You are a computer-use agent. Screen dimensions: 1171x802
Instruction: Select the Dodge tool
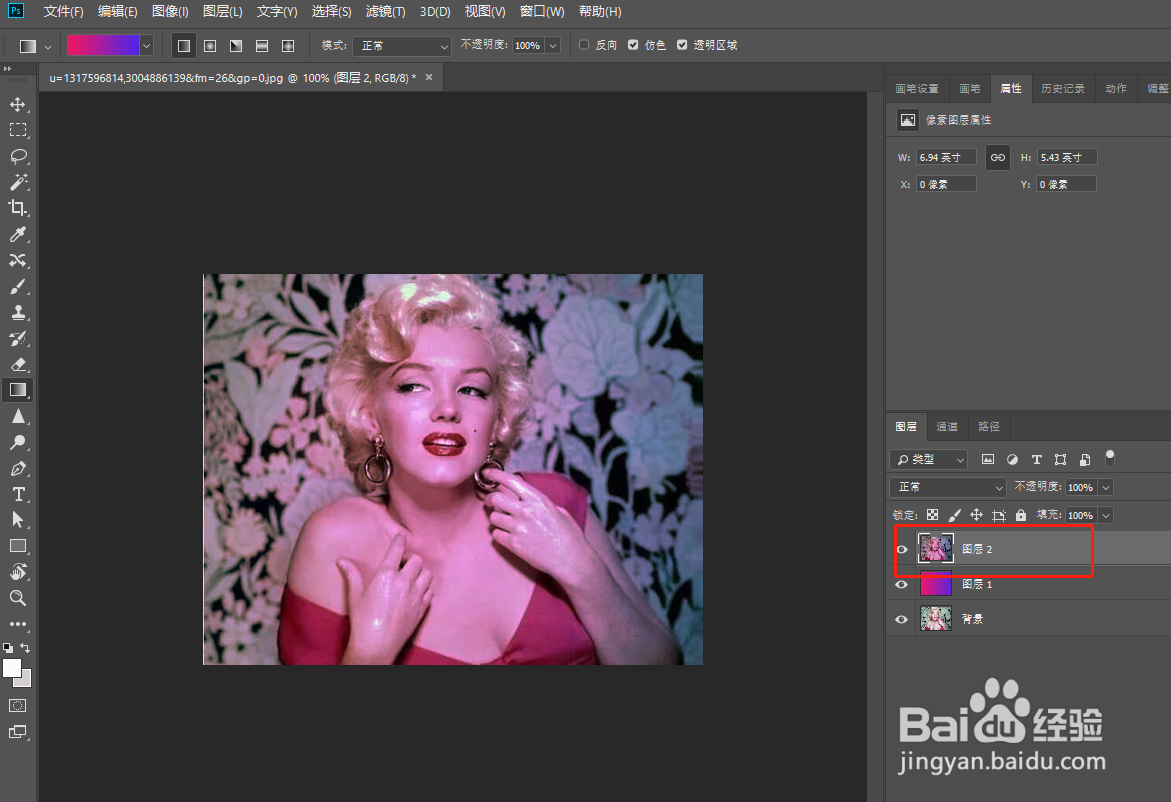pos(18,442)
